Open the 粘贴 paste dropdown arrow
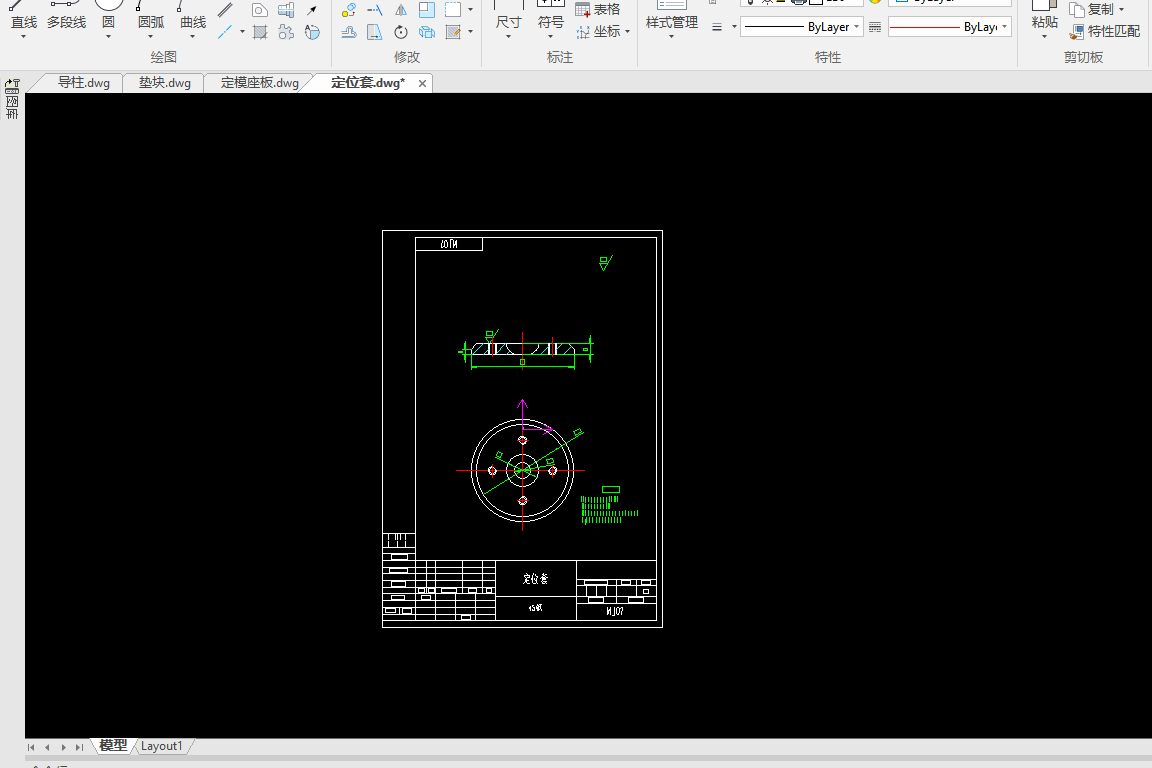Screen dimensions: 1152x768 tap(1044, 37)
